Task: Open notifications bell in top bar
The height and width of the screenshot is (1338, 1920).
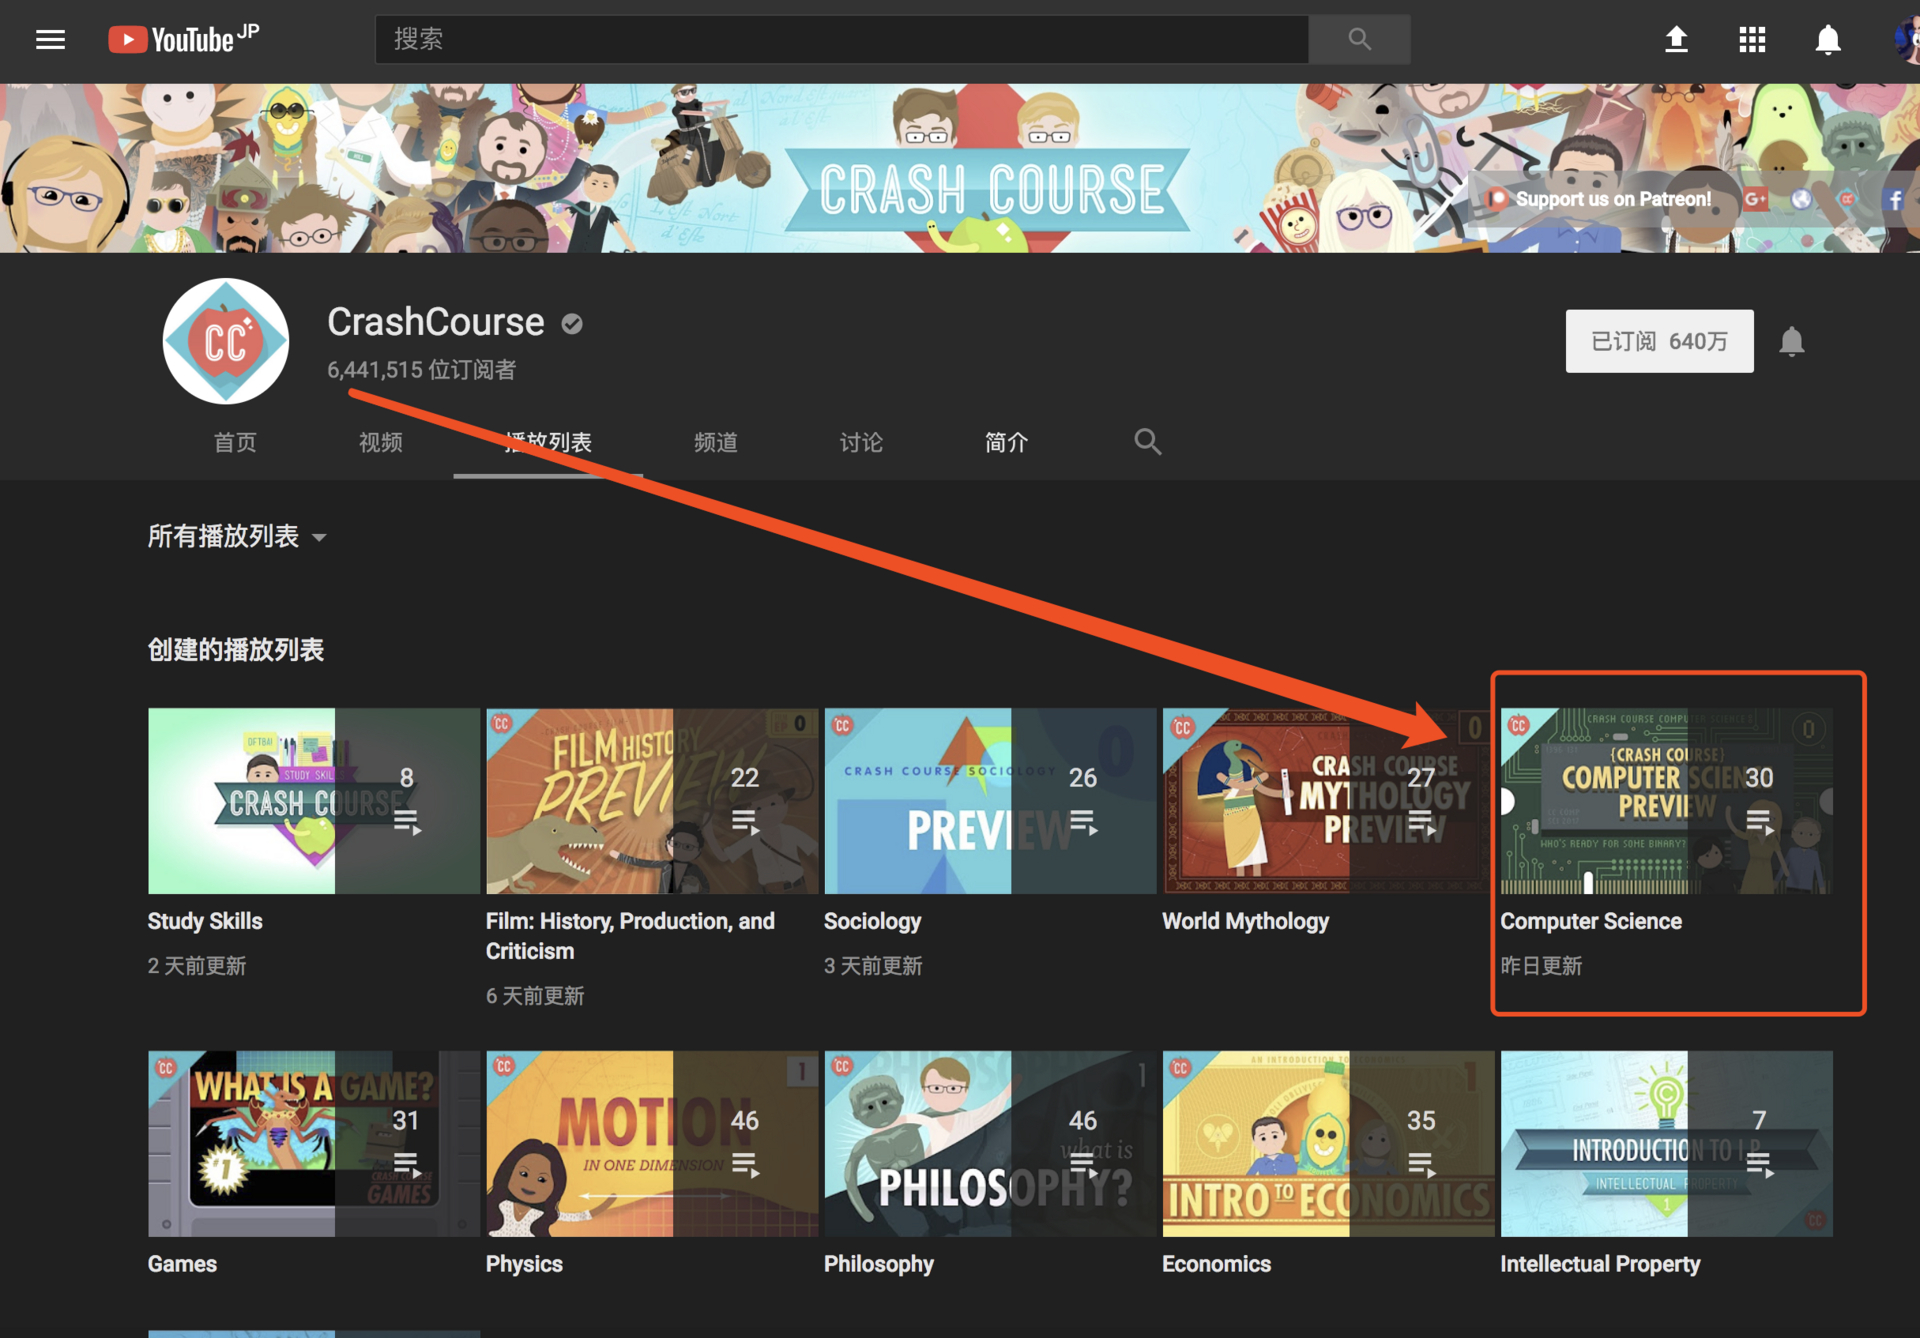Action: click(x=1828, y=39)
